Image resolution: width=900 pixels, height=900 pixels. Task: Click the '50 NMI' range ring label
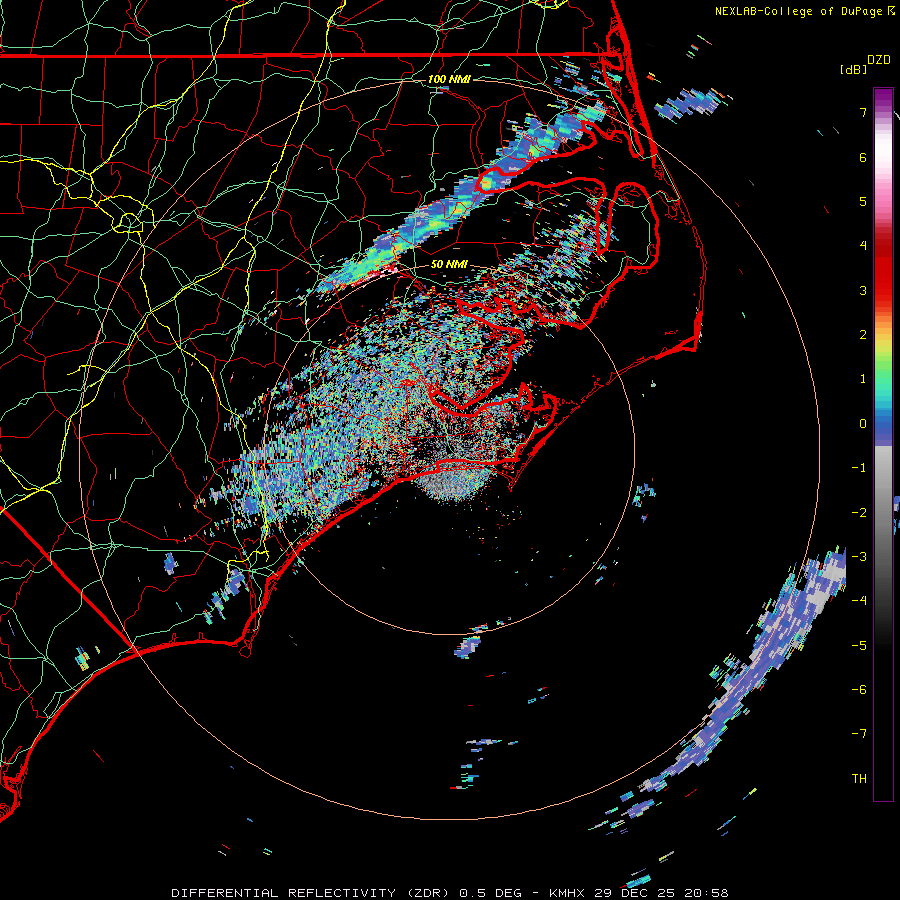[x=449, y=264]
